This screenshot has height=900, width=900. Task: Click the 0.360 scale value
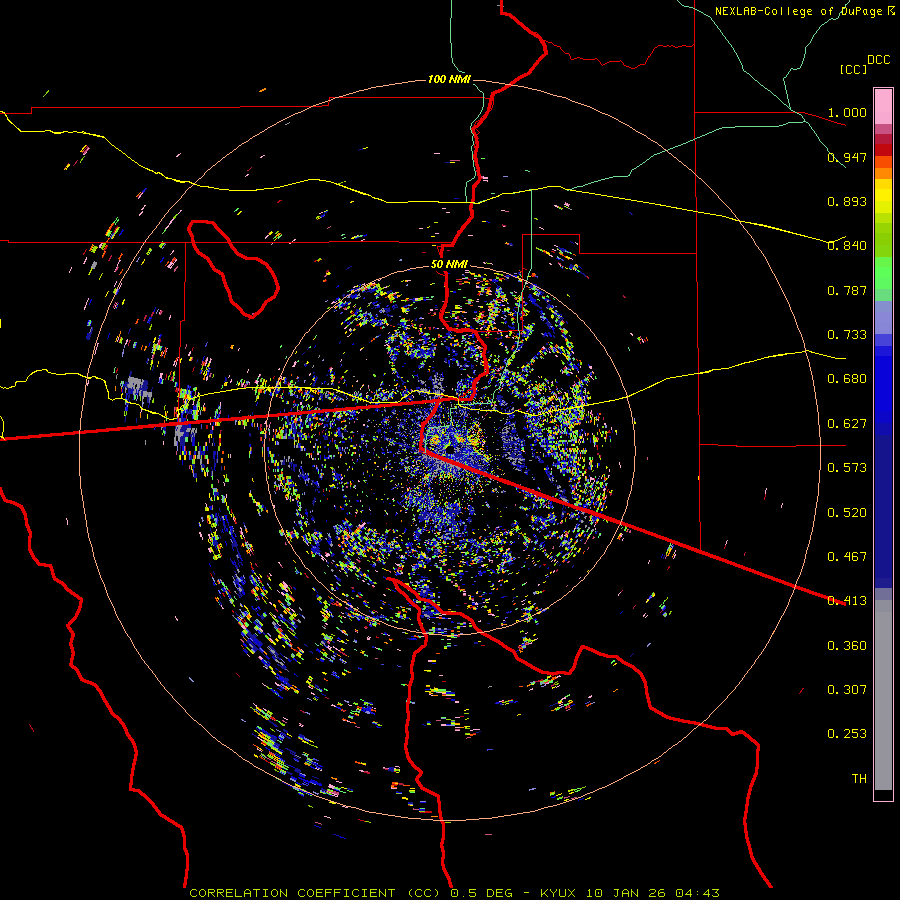[x=847, y=646]
